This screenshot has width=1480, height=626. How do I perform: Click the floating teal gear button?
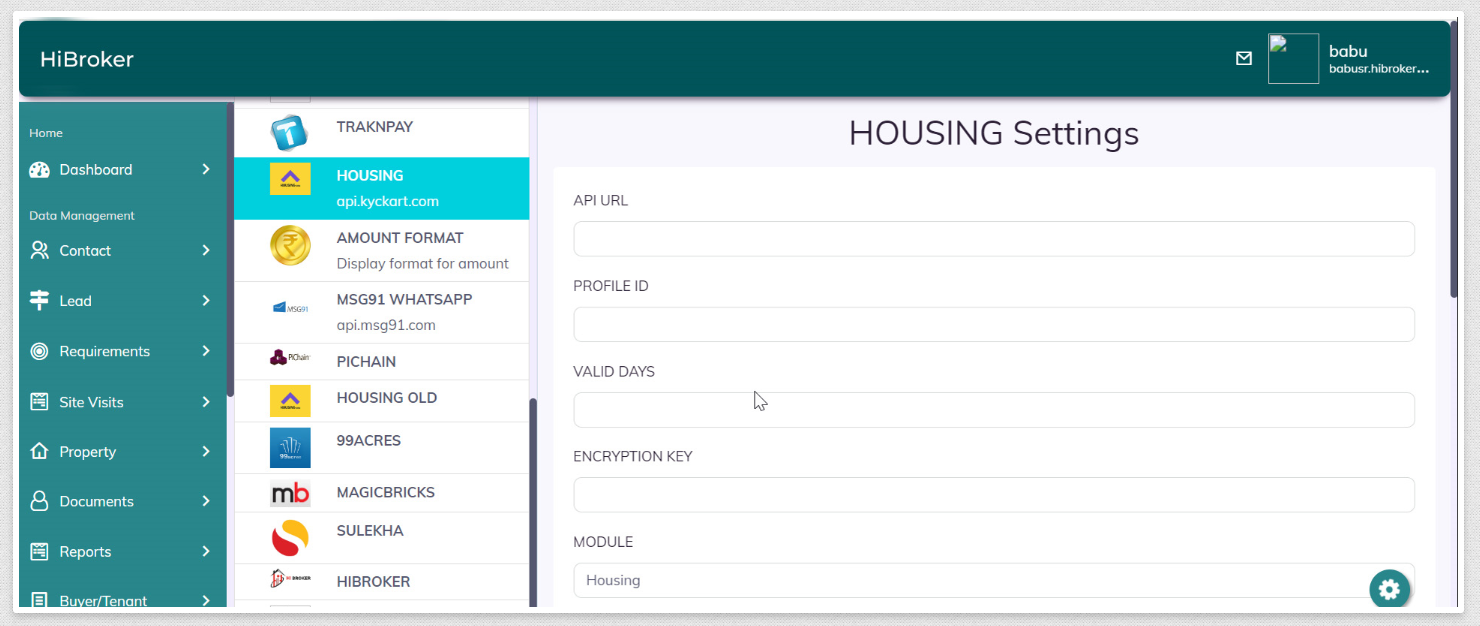coord(1389,589)
